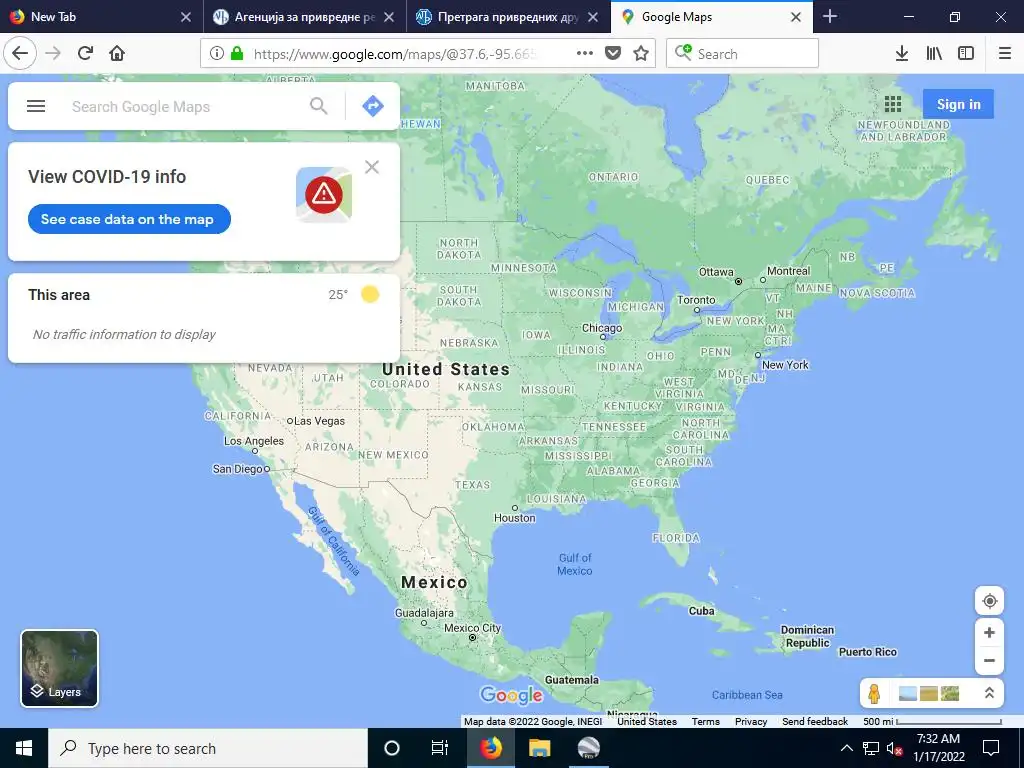Image resolution: width=1024 pixels, height=768 pixels.
Task: Open page actions three-dot menu
Action: coord(585,54)
